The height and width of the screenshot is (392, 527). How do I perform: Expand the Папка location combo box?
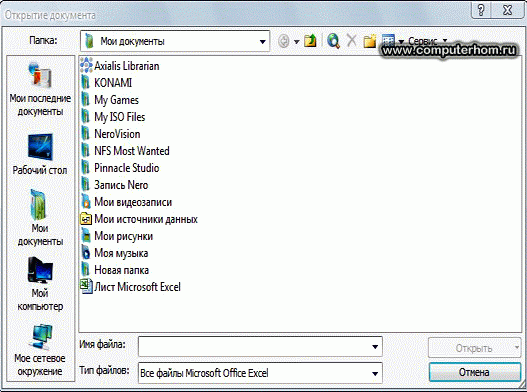(262, 42)
